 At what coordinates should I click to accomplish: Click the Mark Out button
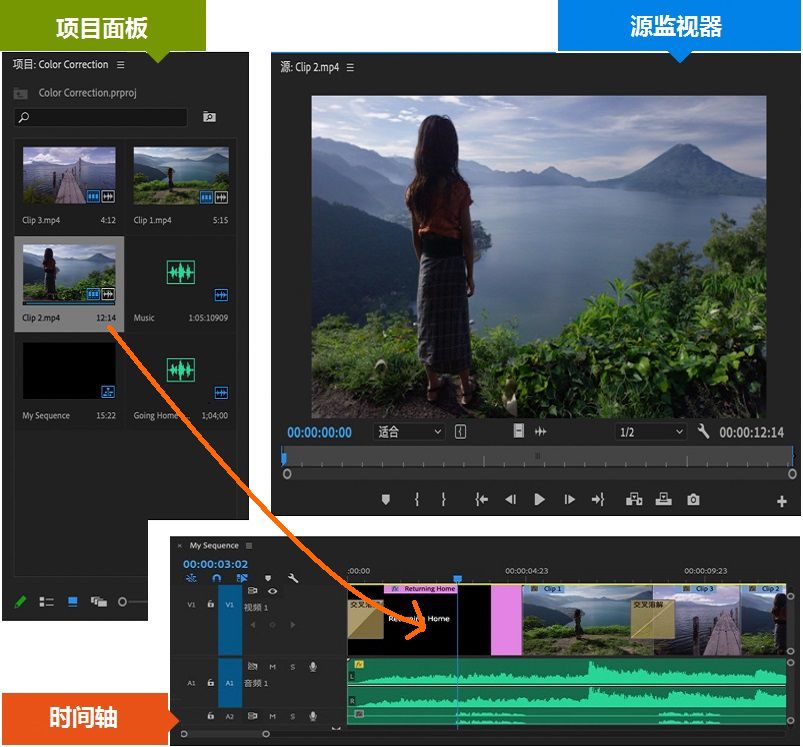pos(443,499)
